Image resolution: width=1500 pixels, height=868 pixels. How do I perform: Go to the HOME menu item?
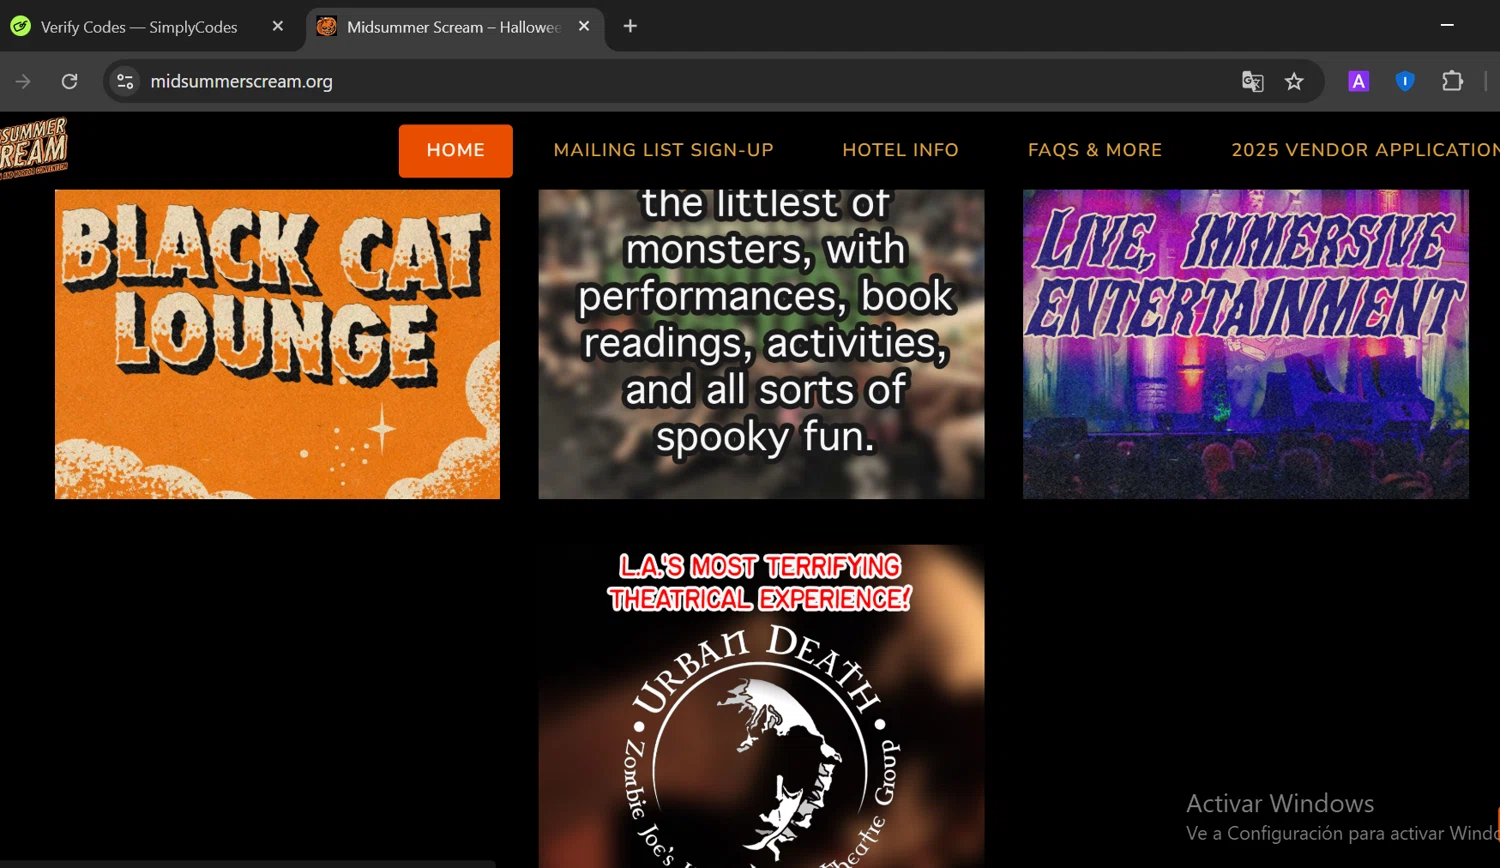456,150
